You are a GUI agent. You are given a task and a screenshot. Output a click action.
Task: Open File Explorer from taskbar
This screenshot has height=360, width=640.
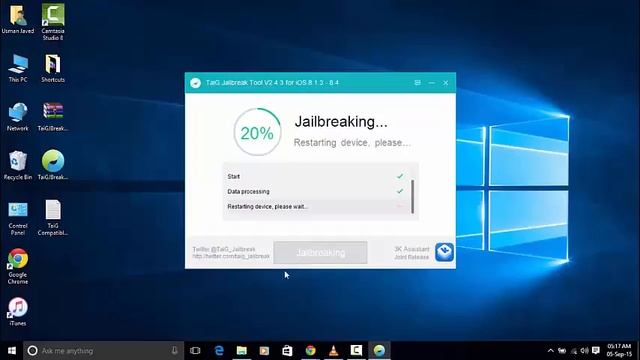click(x=242, y=351)
